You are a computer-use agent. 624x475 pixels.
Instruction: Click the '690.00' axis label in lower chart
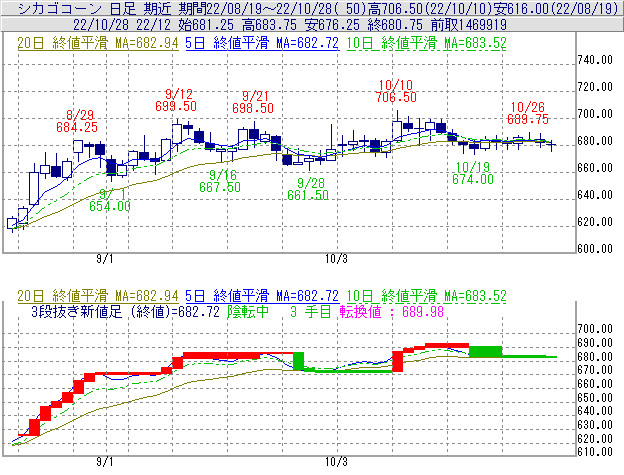[x=595, y=343]
